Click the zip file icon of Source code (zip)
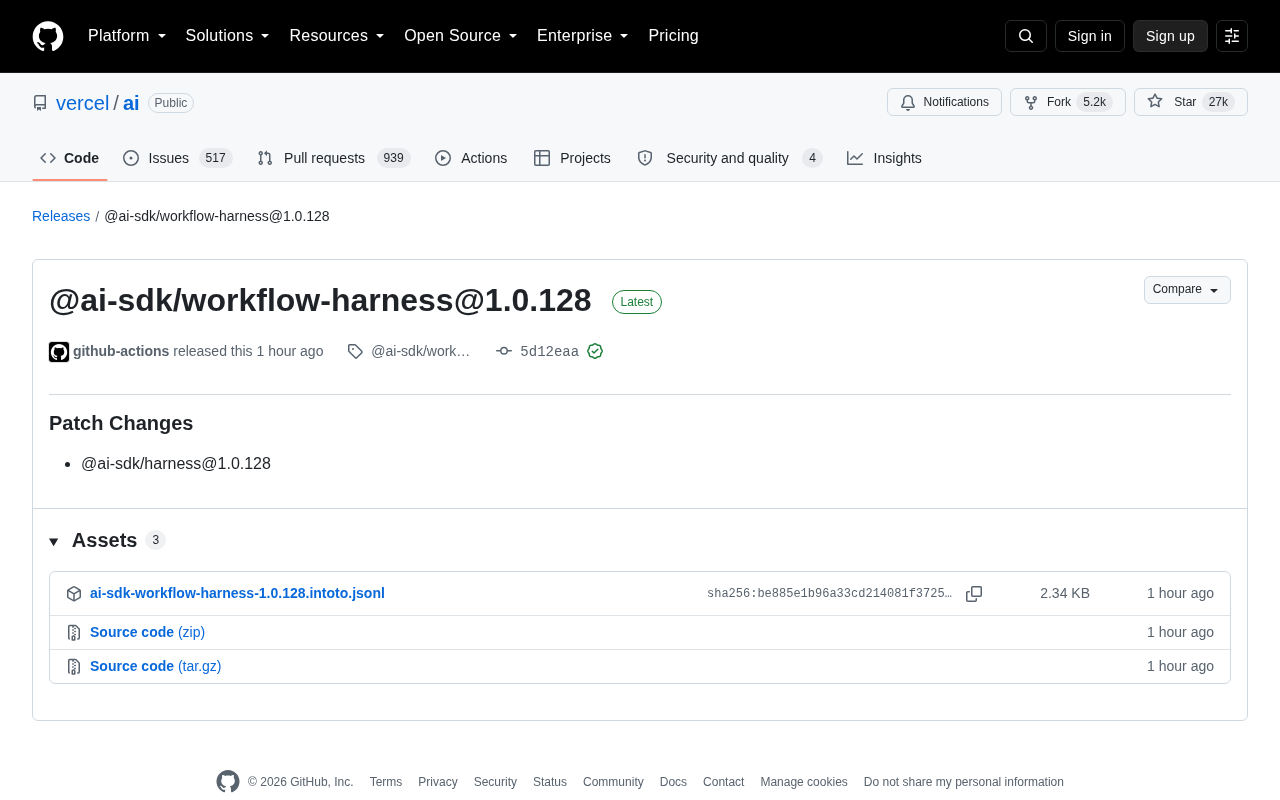1280x800 pixels. (x=74, y=633)
